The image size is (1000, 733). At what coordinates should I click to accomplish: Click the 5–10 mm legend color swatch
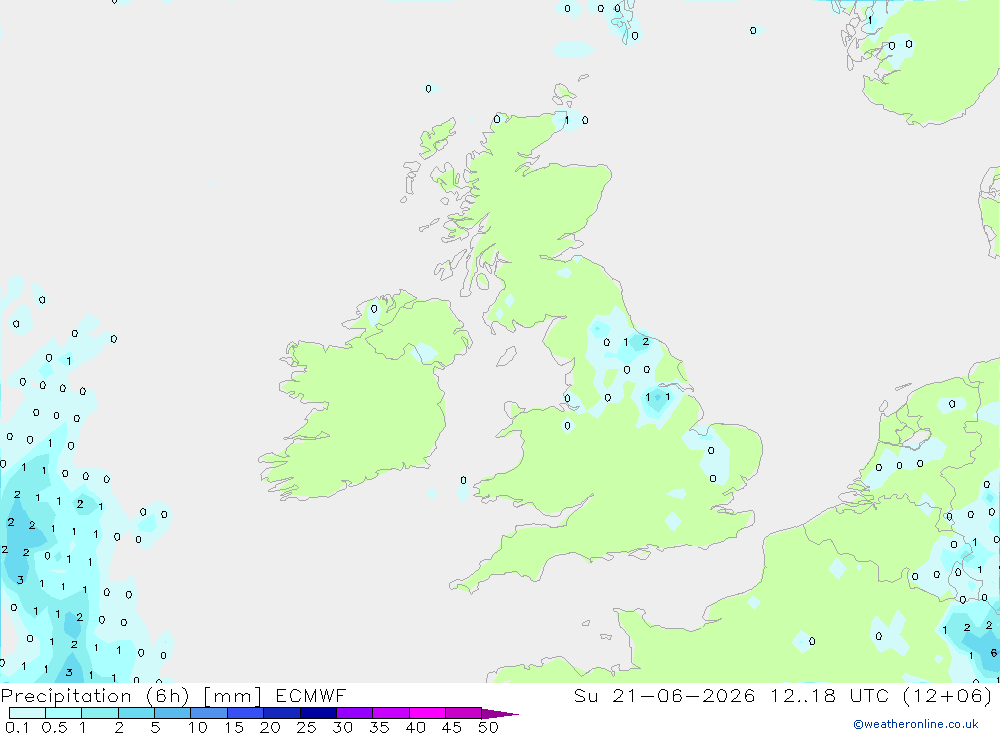coord(172,713)
